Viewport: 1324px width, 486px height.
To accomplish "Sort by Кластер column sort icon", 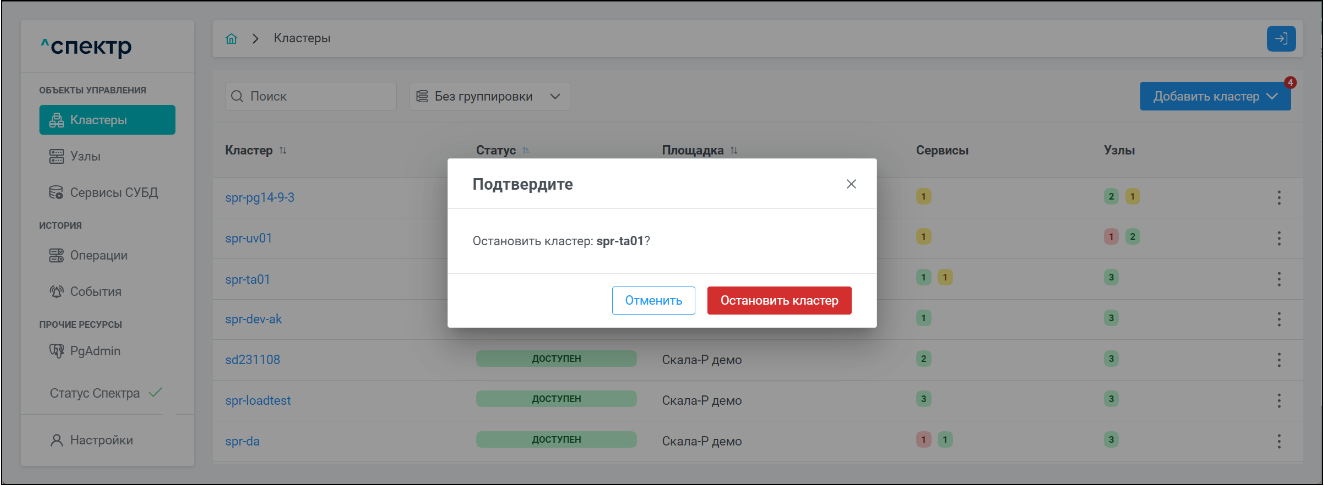I will (x=283, y=151).
